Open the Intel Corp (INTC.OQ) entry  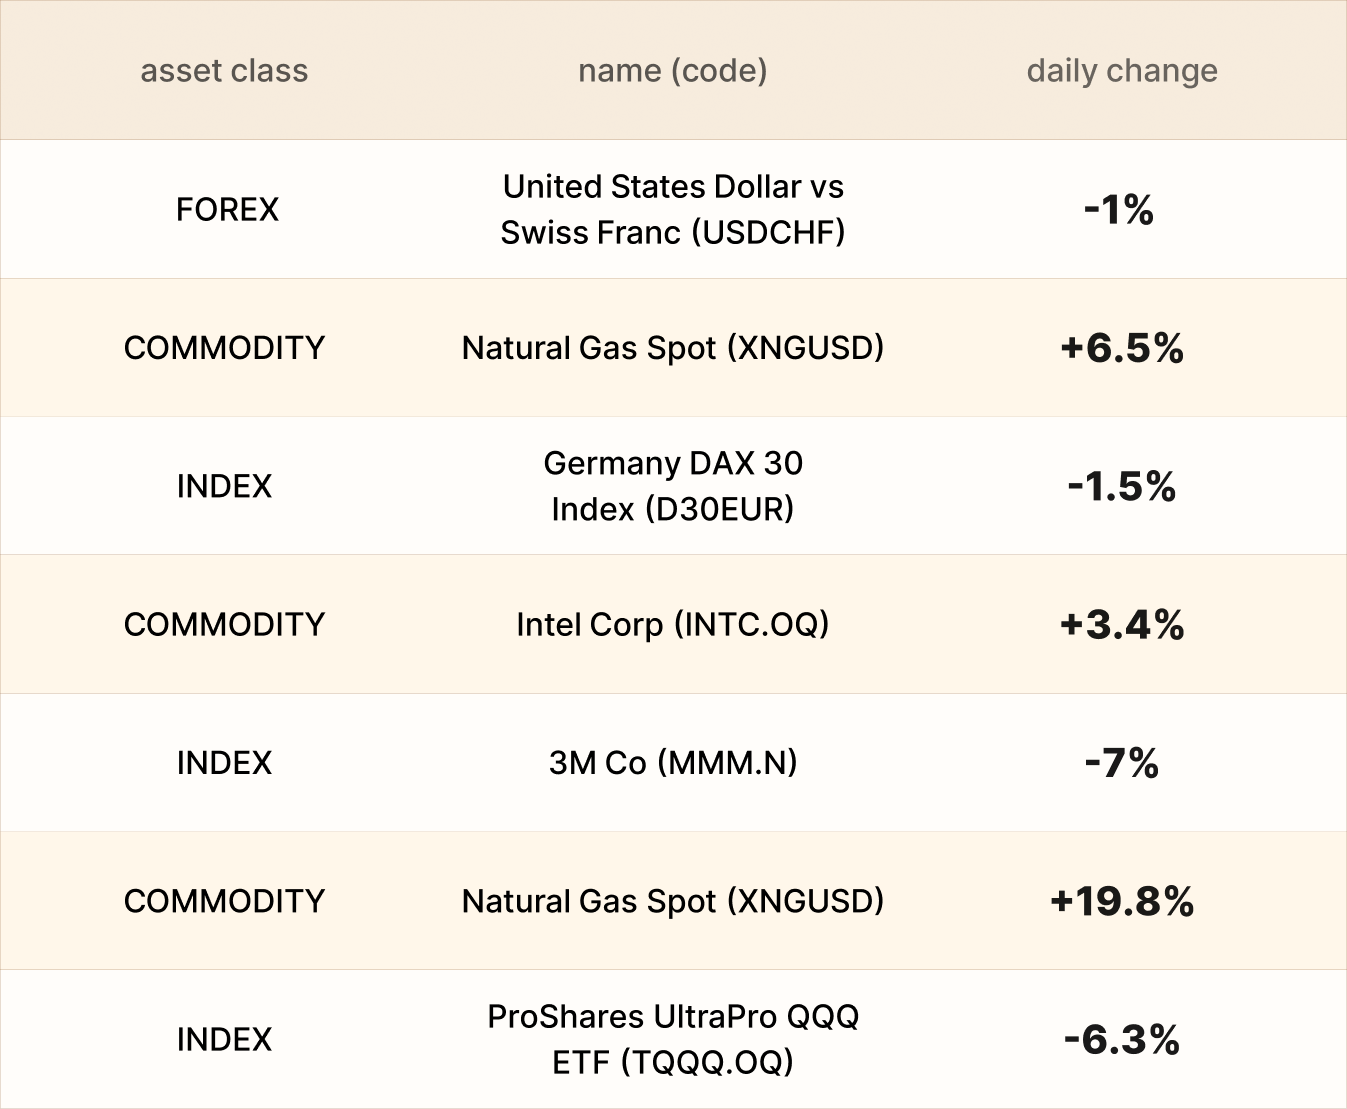click(672, 625)
